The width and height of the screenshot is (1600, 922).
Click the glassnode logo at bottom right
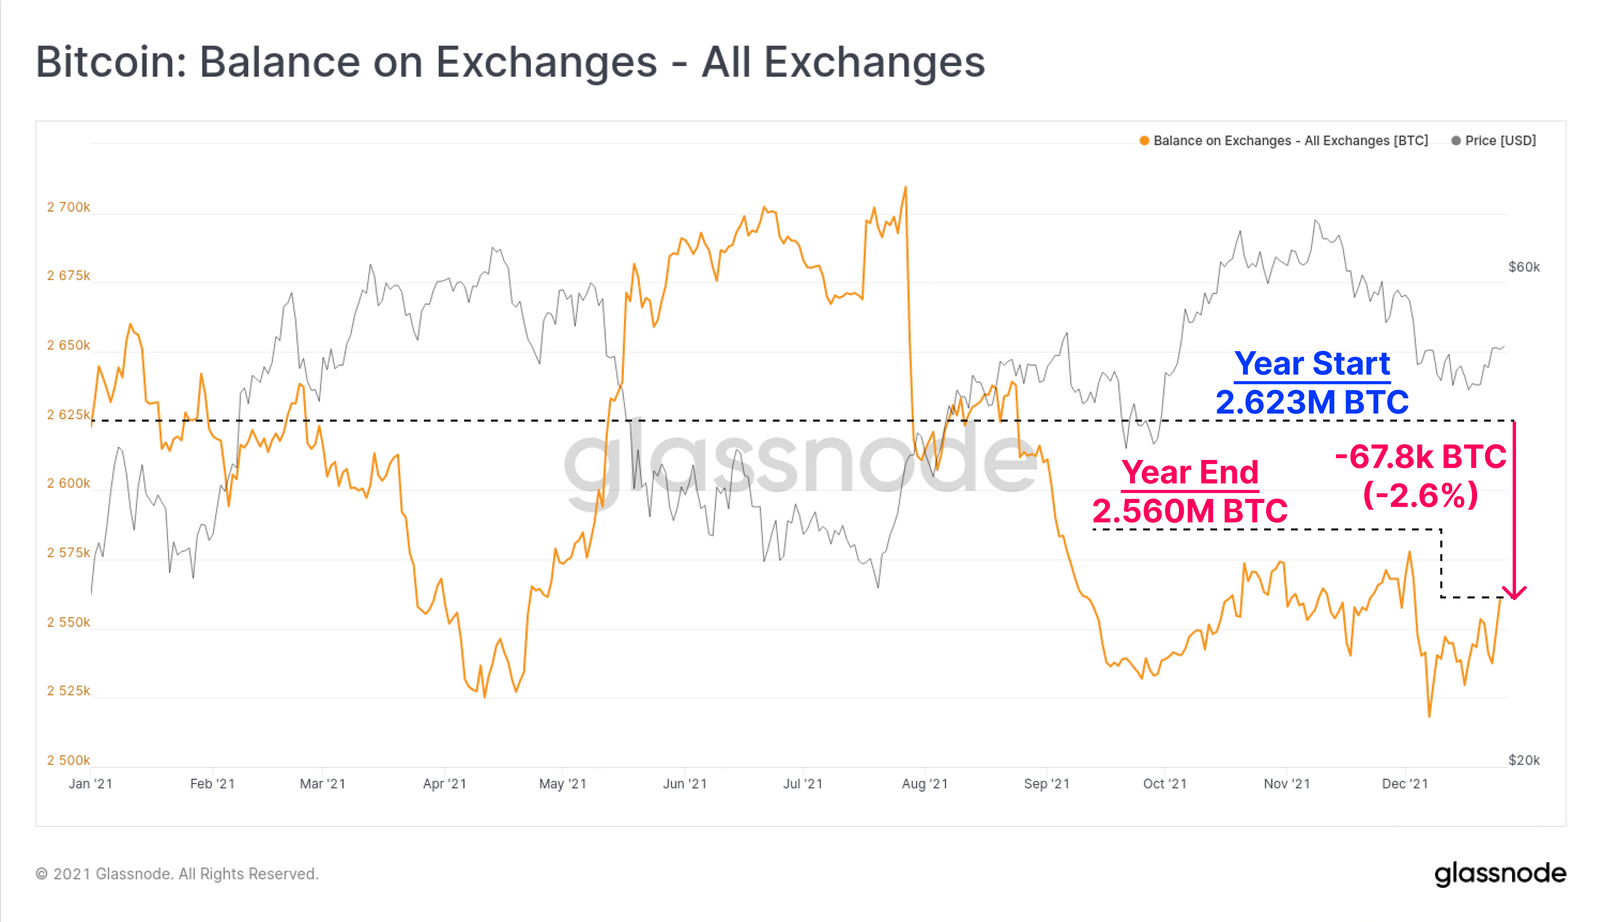[x=1500, y=874]
